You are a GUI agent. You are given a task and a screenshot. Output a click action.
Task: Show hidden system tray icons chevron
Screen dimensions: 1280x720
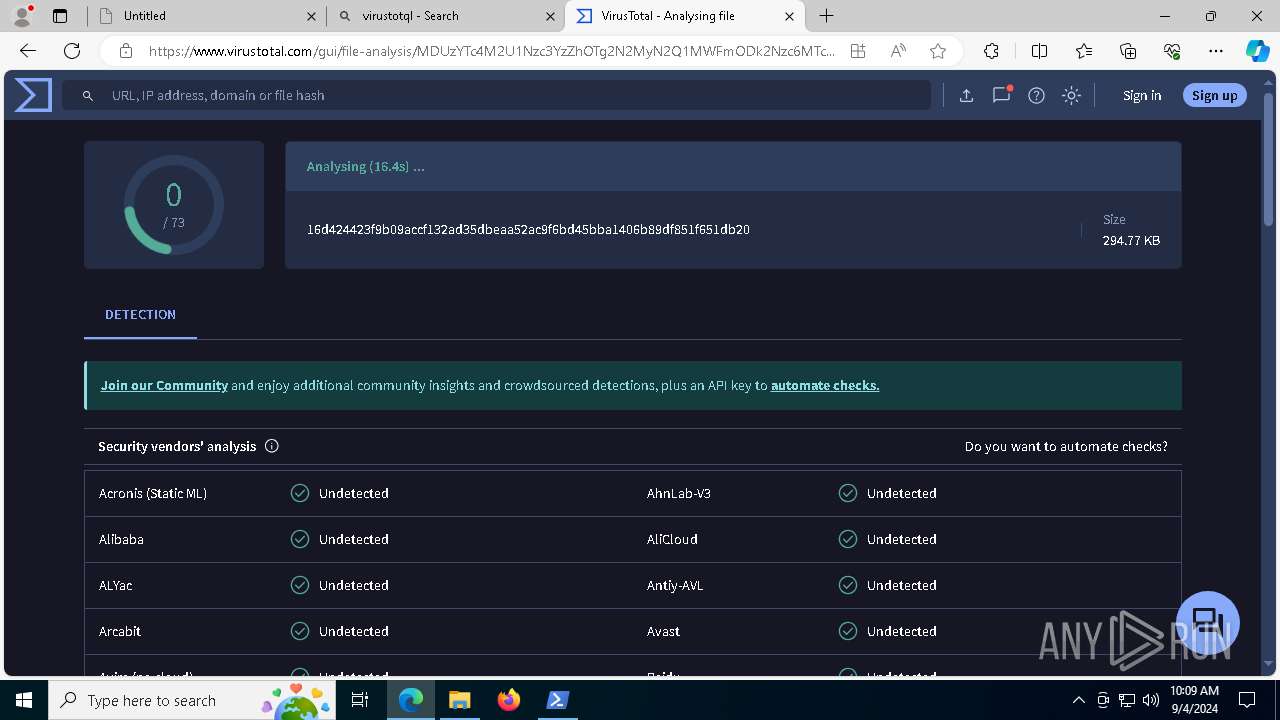1078,700
